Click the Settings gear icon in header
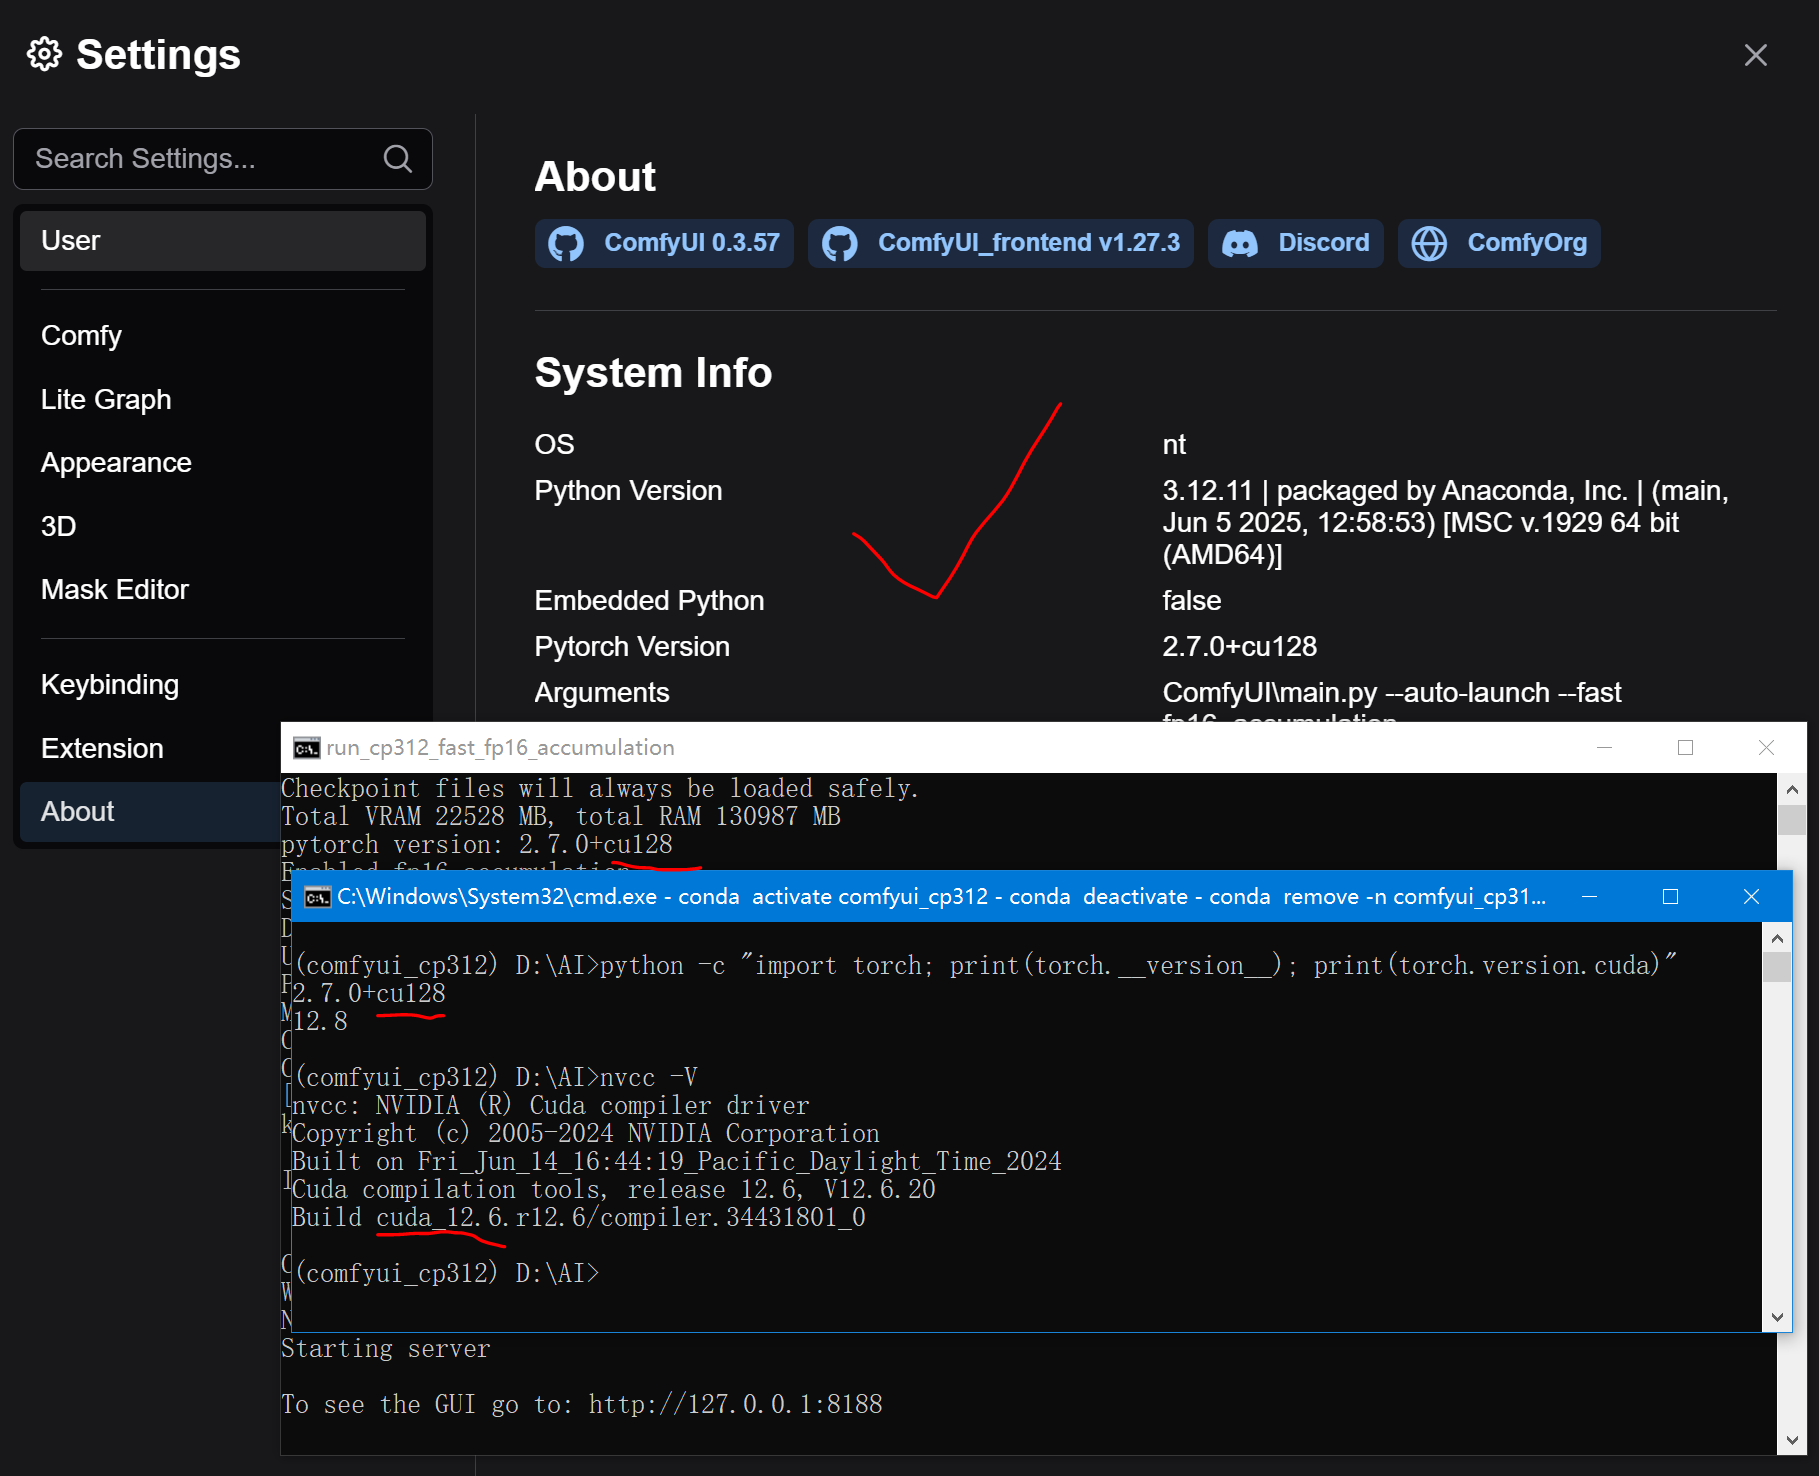 point(44,54)
